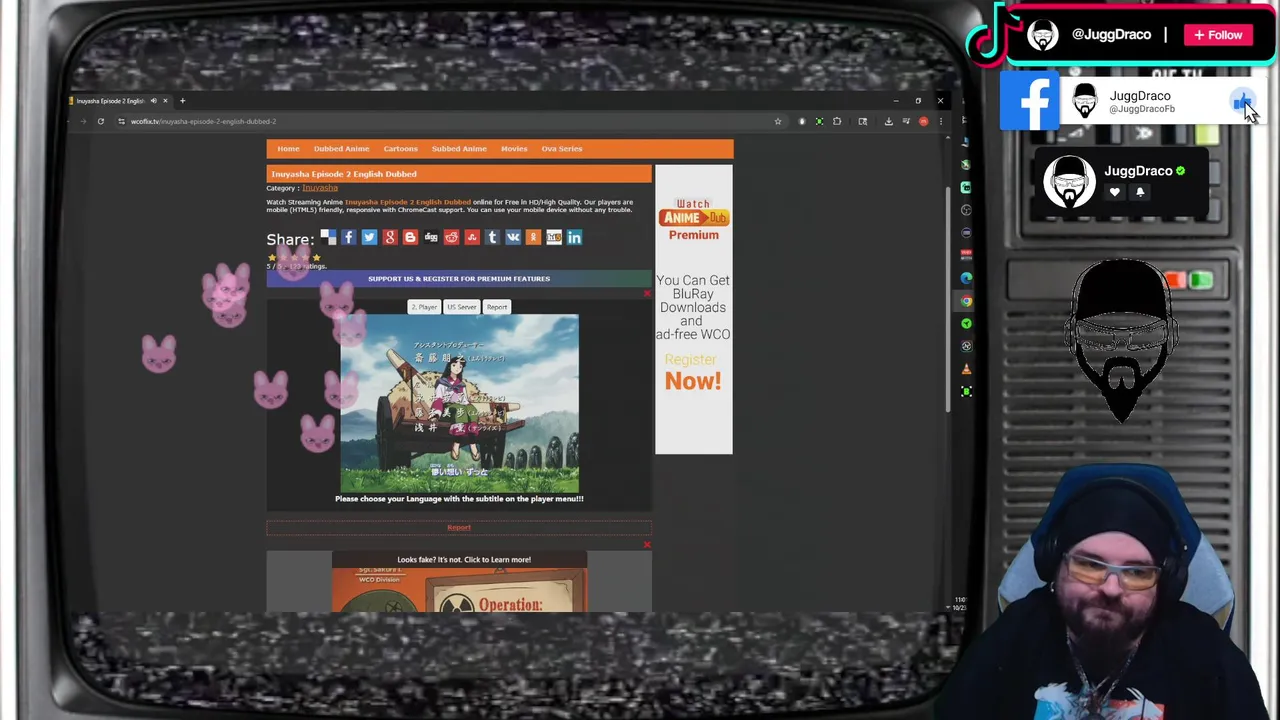Screen dimensions: 1280x720
Task: Click the TikTok Follow button
Action: click(x=1217, y=35)
